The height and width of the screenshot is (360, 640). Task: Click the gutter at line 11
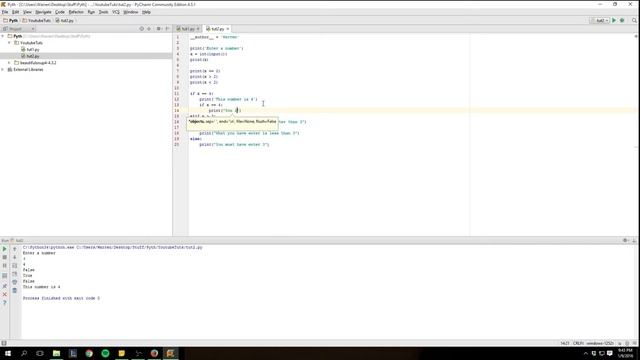click(177, 93)
